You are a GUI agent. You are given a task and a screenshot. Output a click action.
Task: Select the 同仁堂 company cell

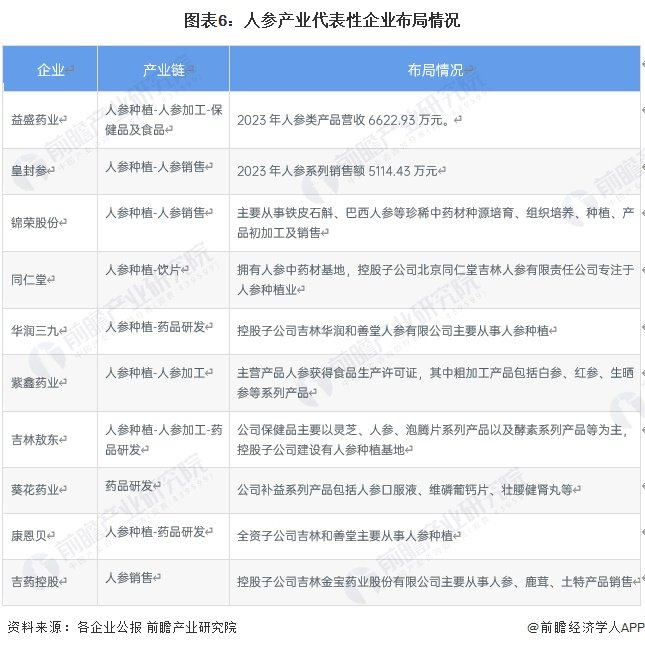coord(50,280)
